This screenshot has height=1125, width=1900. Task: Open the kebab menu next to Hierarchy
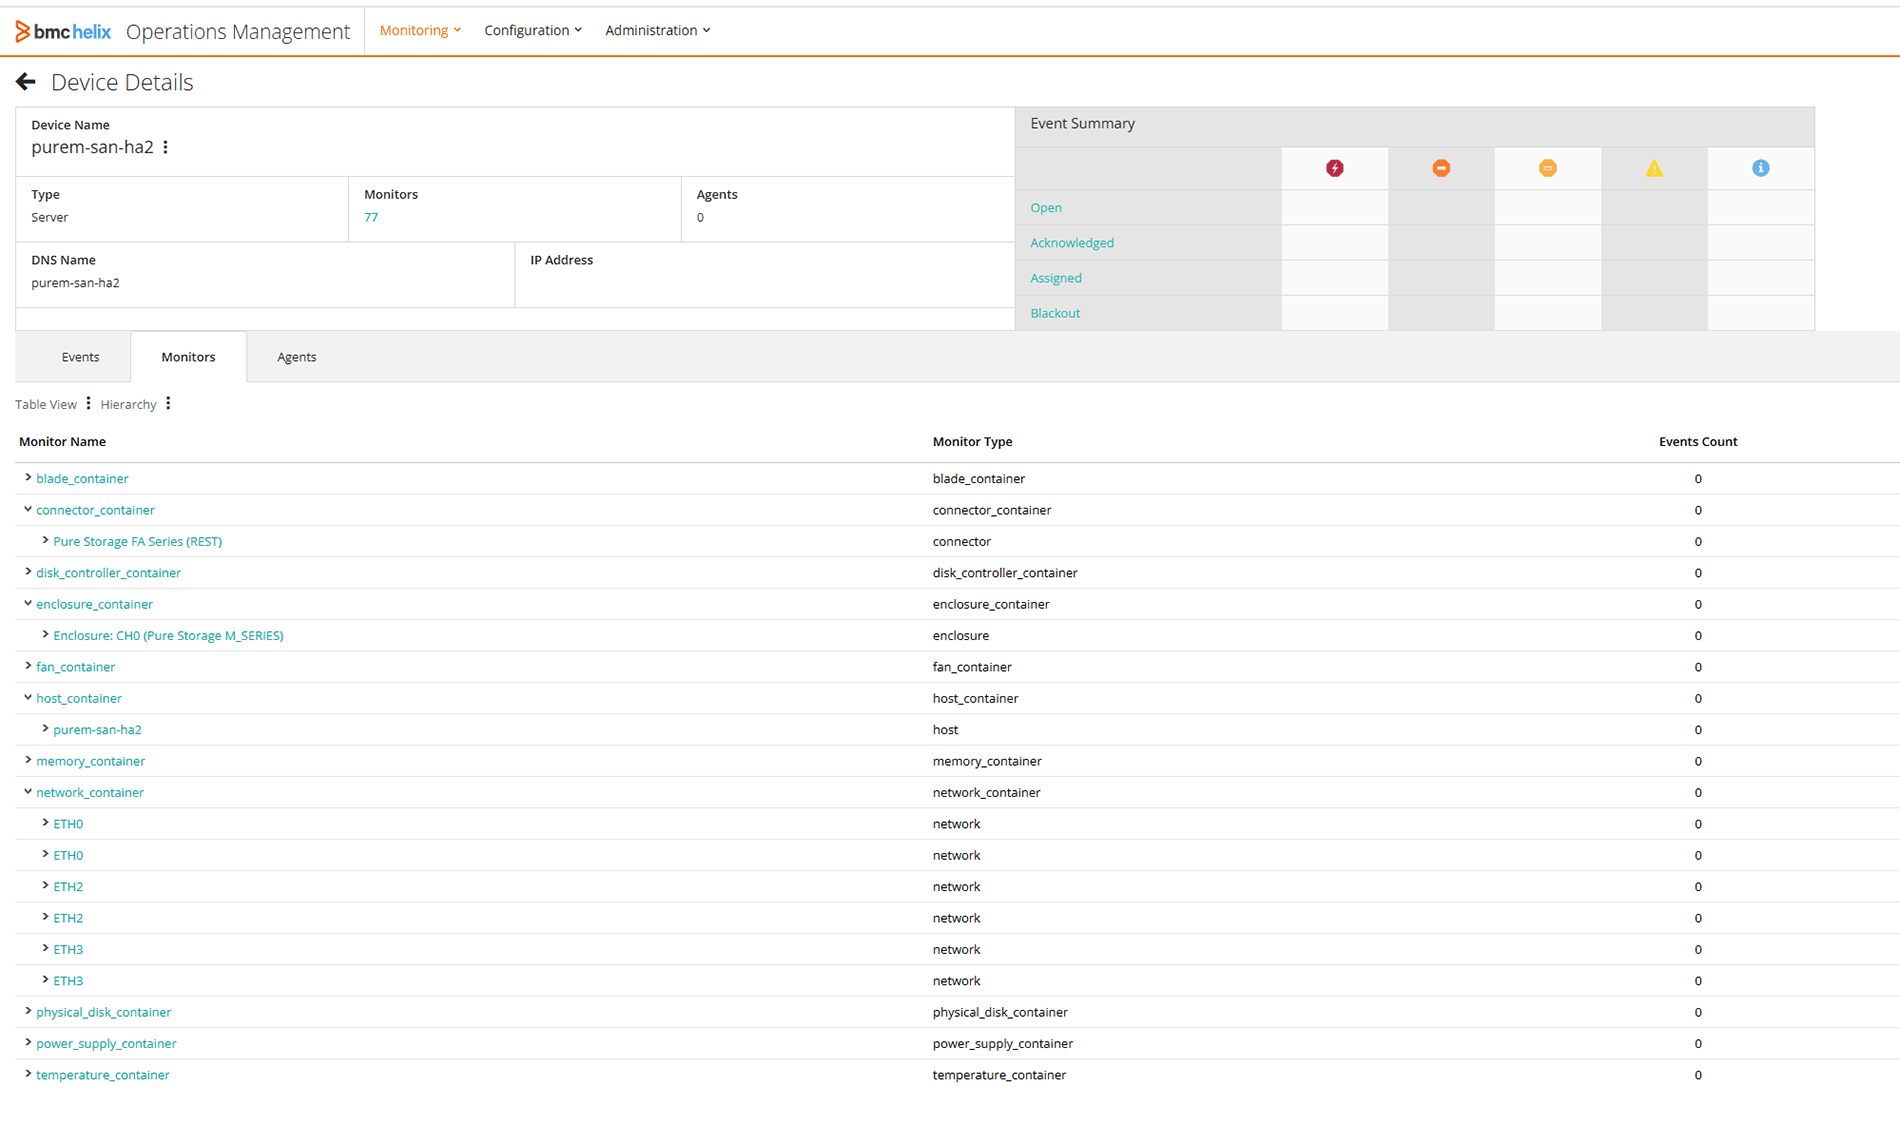point(168,403)
